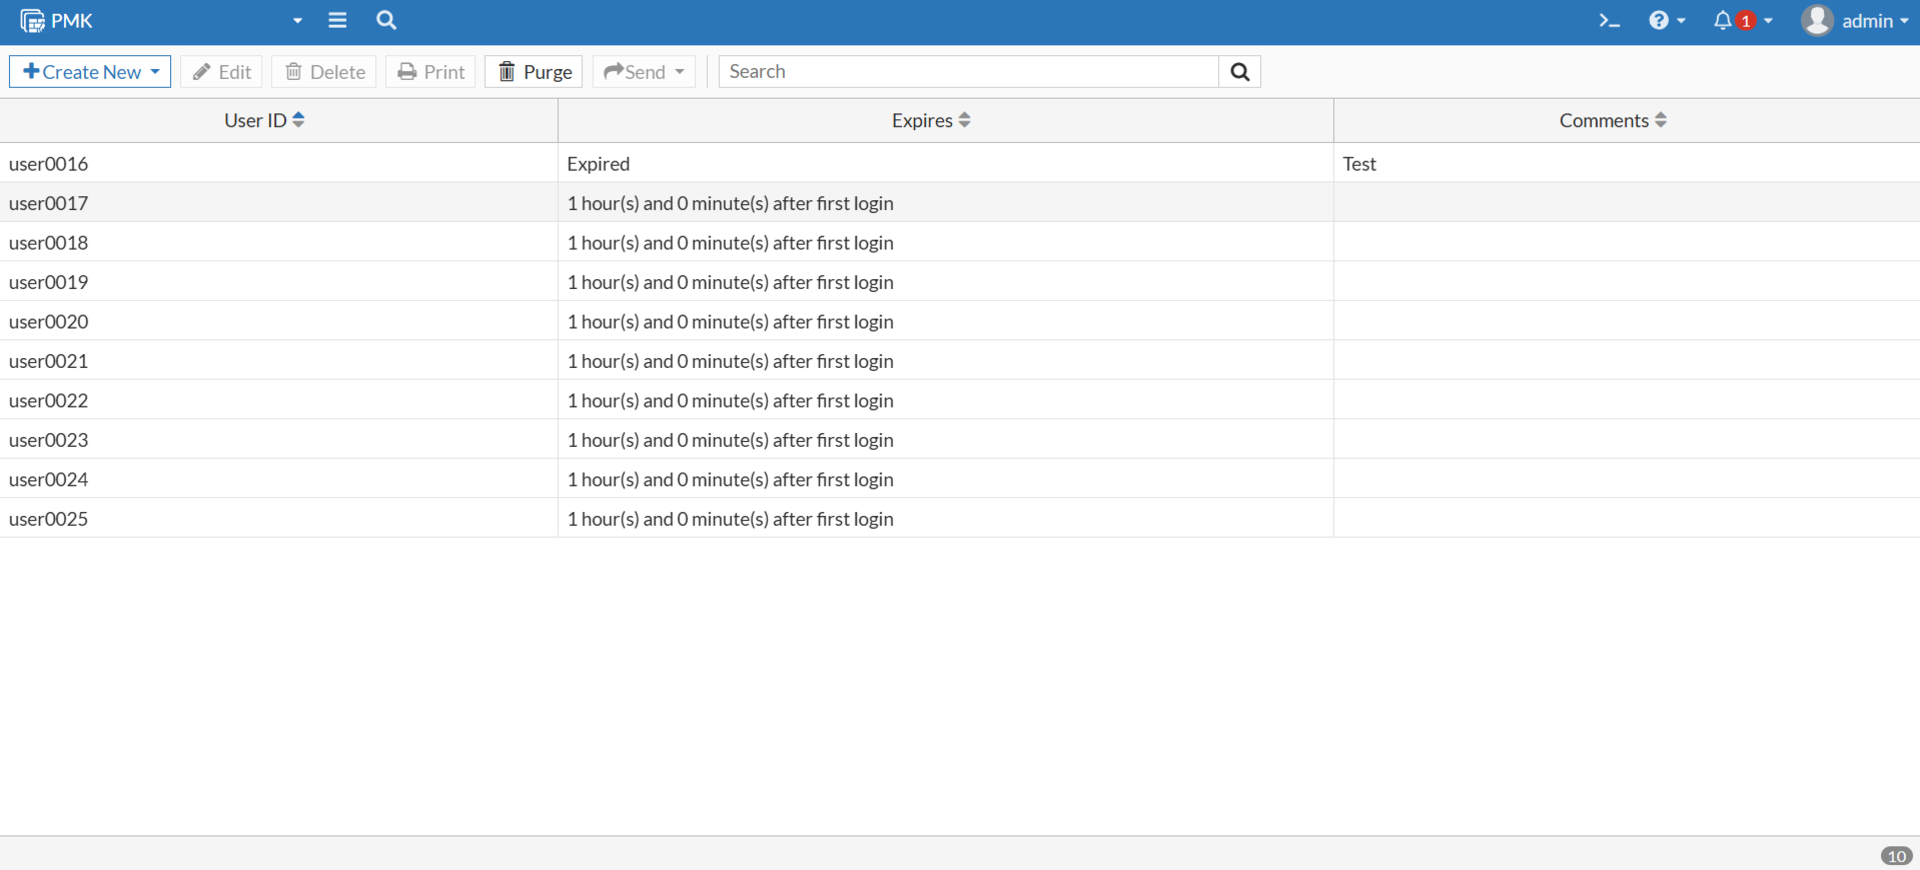Open the notifications bell icon
Viewport: 1920px width, 870px height.
click(x=1722, y=21)
